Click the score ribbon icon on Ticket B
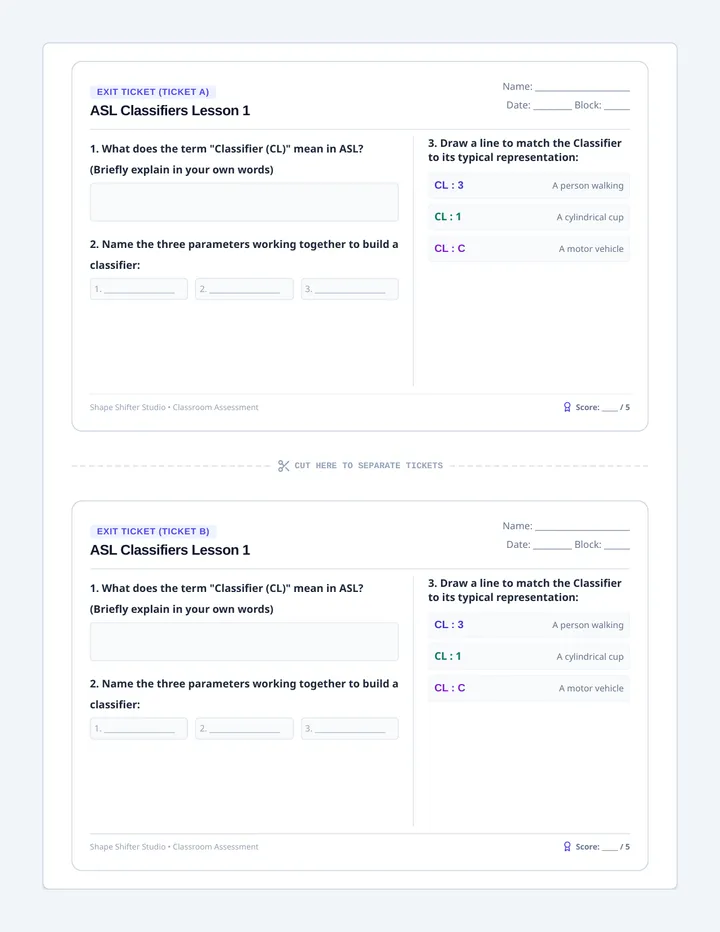Image resolution: width=720 pixels, height=932 pixels. point(567,846)
